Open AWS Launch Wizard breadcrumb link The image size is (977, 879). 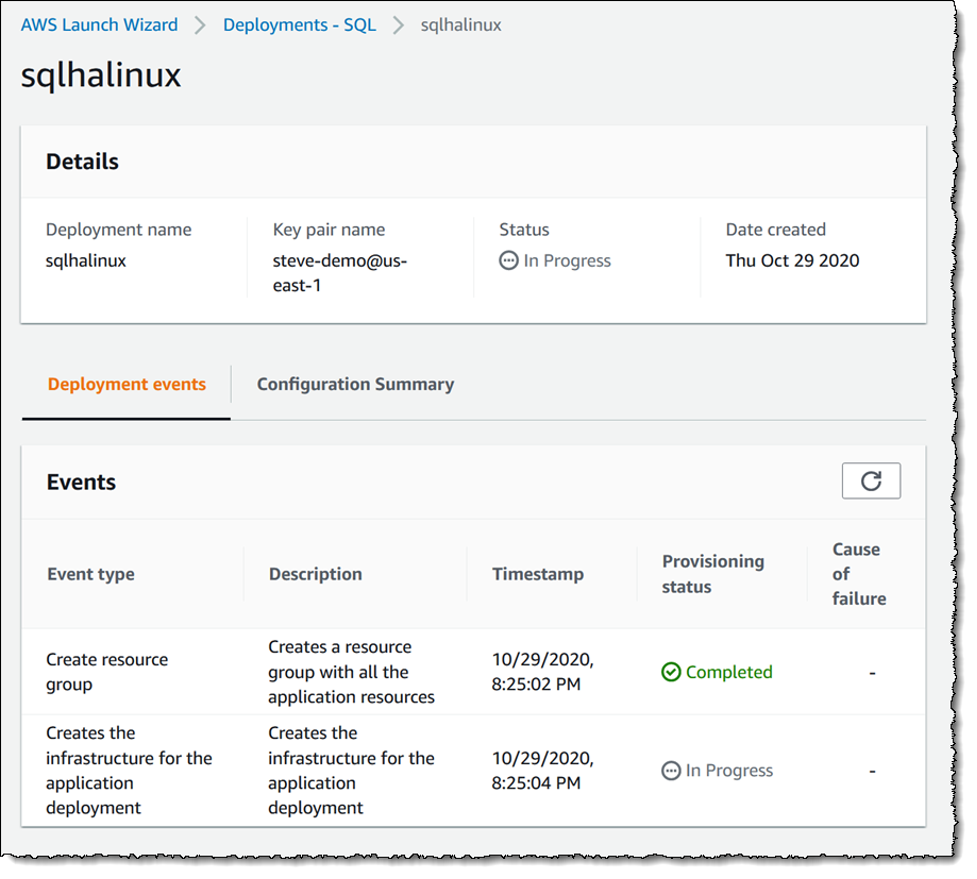[99, 25]
